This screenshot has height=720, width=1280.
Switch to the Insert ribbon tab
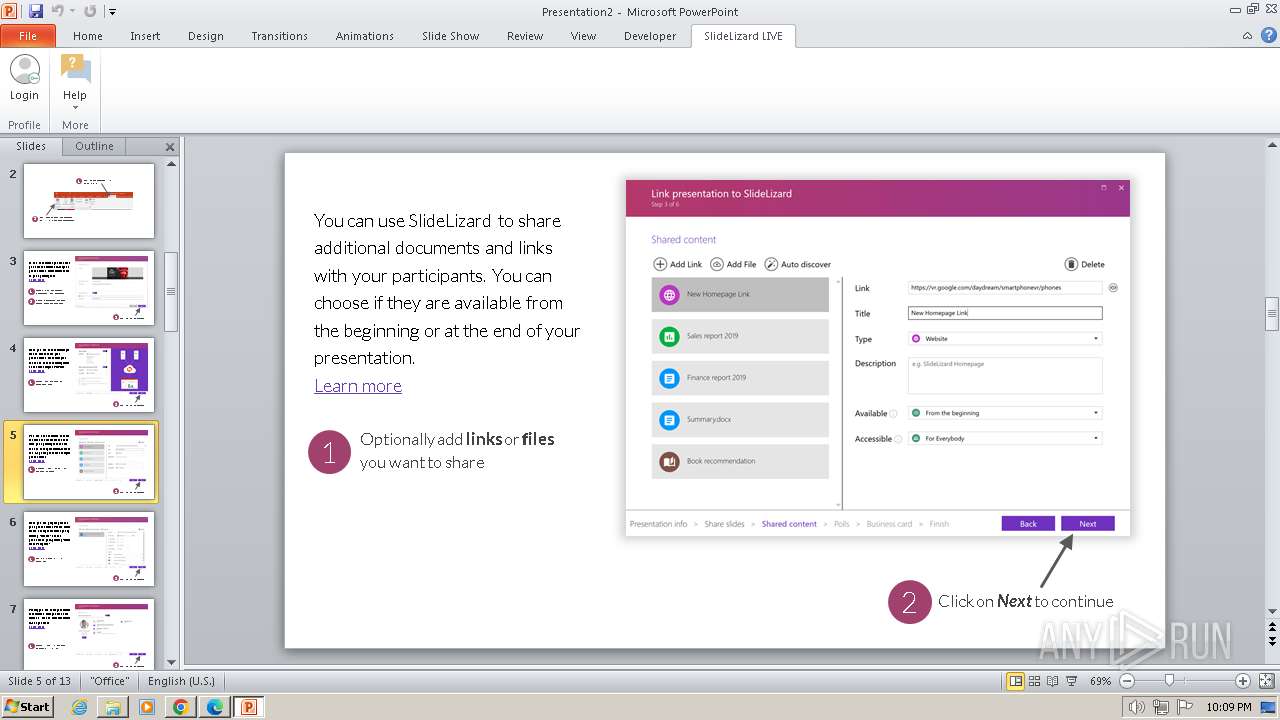(x=145, y=36)
